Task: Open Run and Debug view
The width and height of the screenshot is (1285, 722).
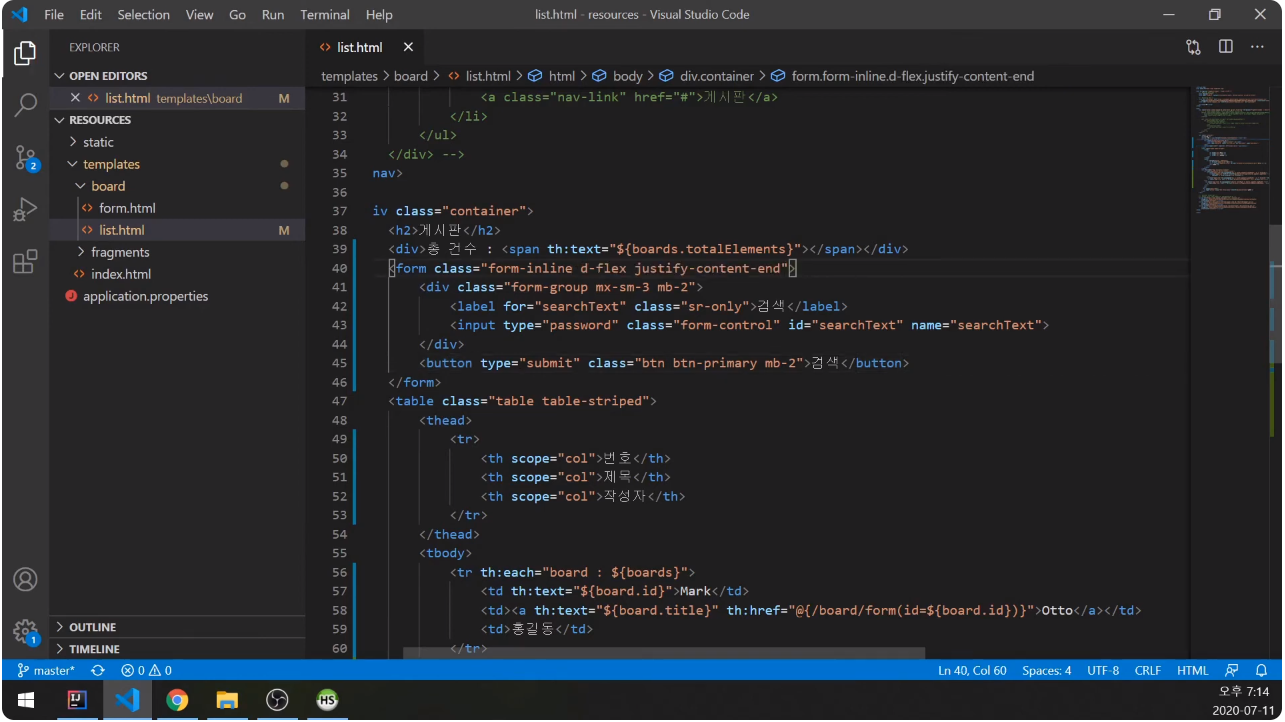Action: tap(25, 210)
